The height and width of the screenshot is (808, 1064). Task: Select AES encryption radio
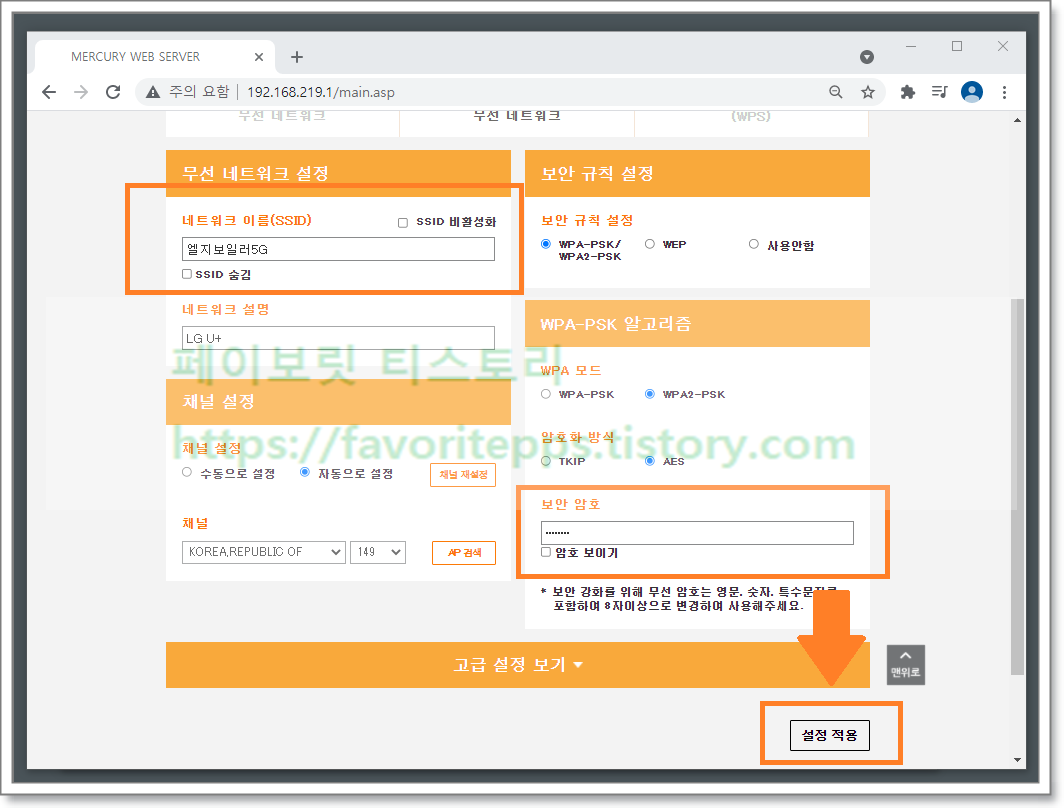point(650,461)
